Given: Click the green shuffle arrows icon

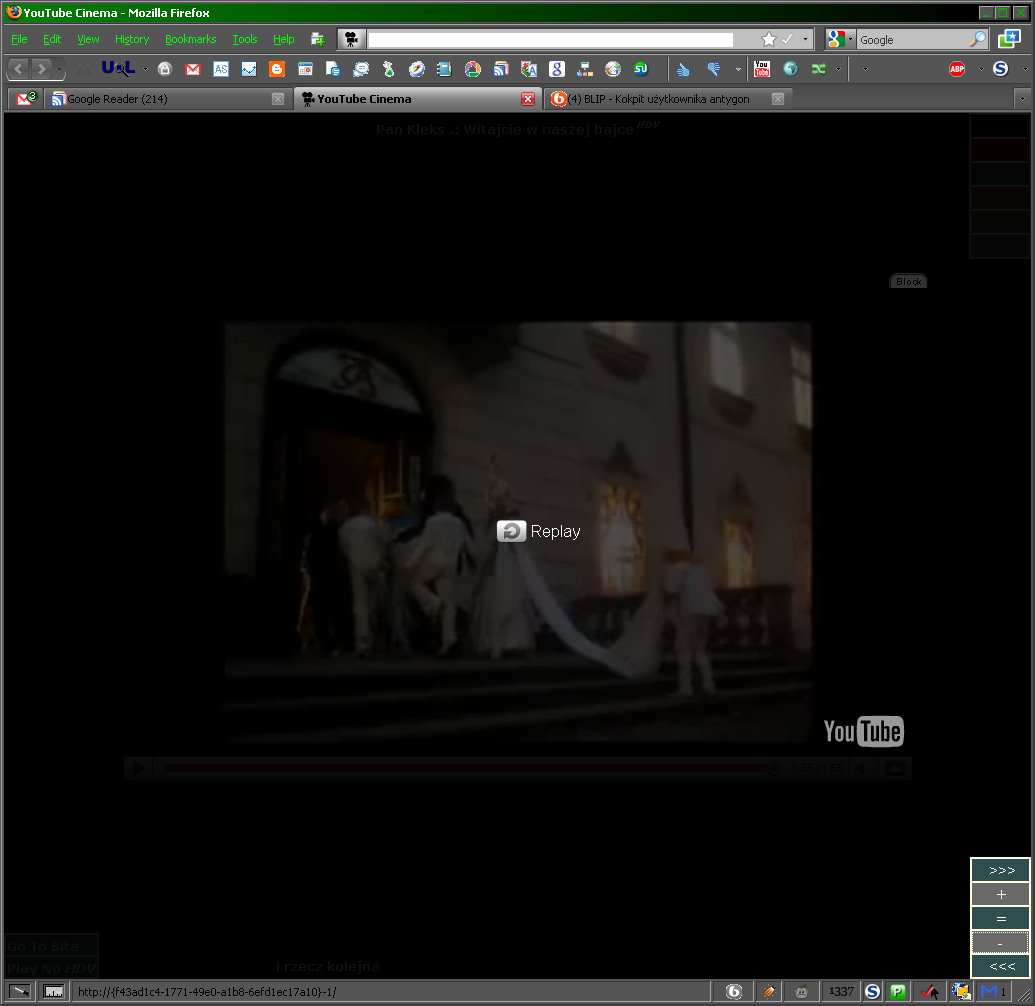Looking at the screenshot, I should coord(818,69).
